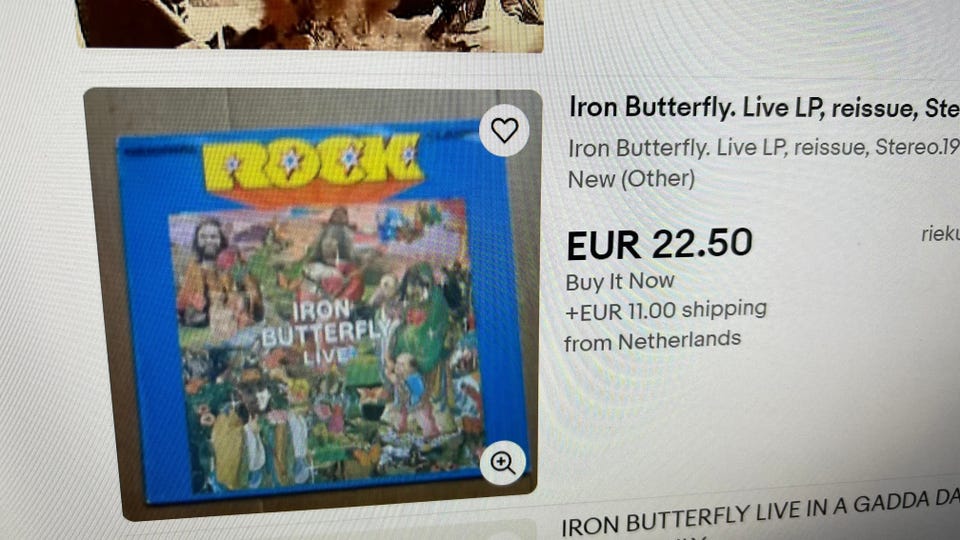Click the 'from Netherlands' location text
The image size is (960, 540).
click(x=652, y=342)
